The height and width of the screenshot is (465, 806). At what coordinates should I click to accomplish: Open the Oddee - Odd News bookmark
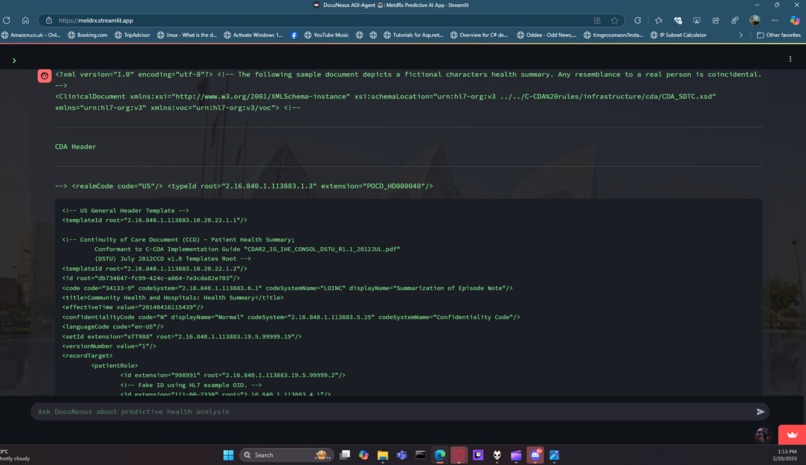point(546,35)
